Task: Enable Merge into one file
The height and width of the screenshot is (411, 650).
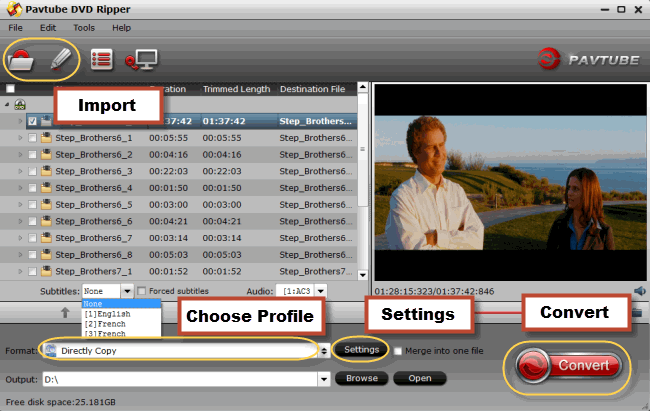Action: pyautogui.click(x=398, y=351)
